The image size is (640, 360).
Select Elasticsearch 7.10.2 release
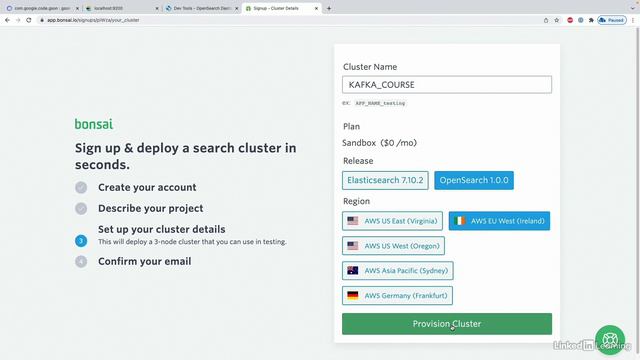point(385,180)
